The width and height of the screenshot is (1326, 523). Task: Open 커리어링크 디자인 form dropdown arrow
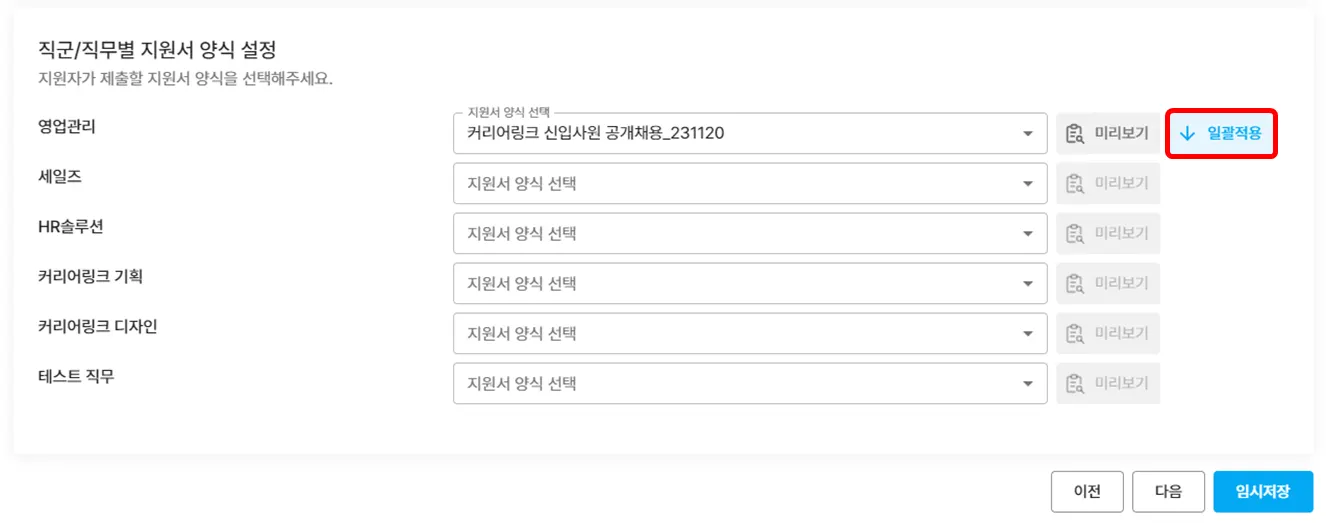(1028, 334)
